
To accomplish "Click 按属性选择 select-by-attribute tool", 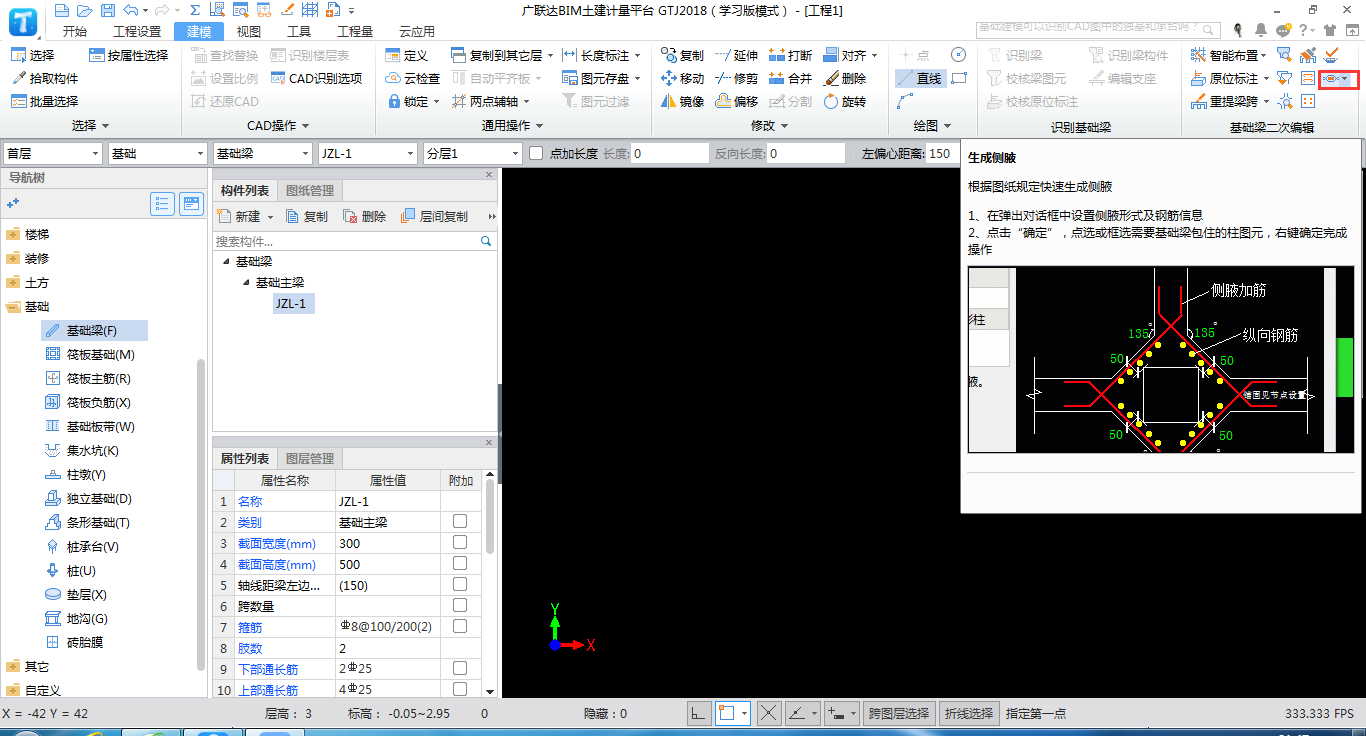I will coord(129,55).
